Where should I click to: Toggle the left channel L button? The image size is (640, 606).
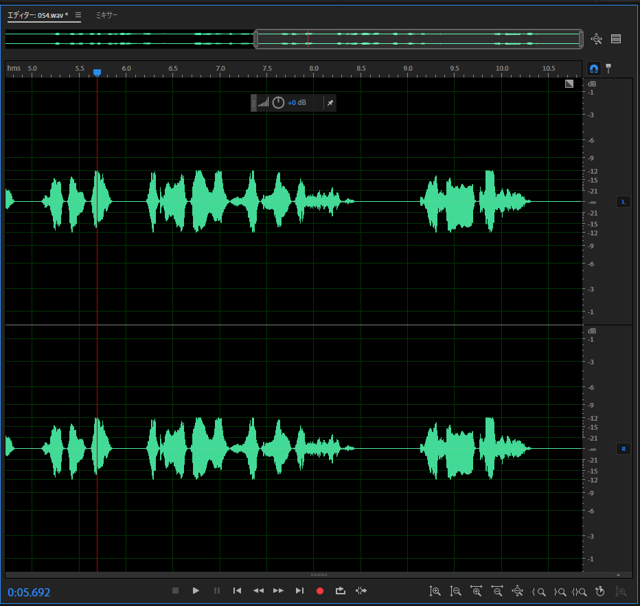click(623, 202)
